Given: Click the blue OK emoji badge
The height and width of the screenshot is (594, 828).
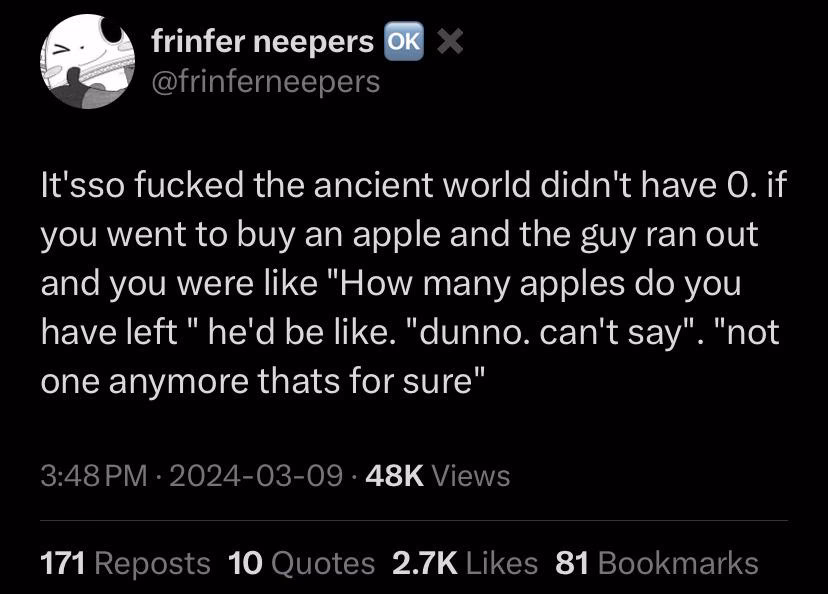Looking at the screenshot, I should pos(404,41).
